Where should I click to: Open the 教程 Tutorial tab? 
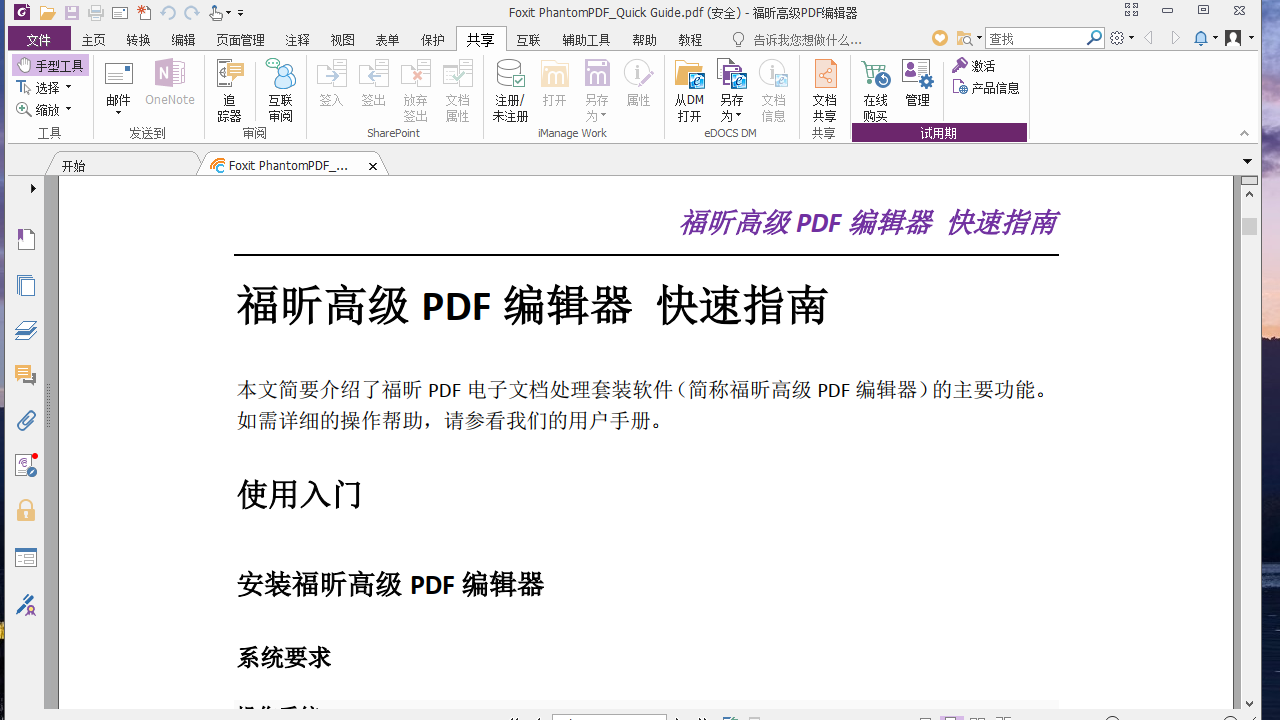click(690, 40)
